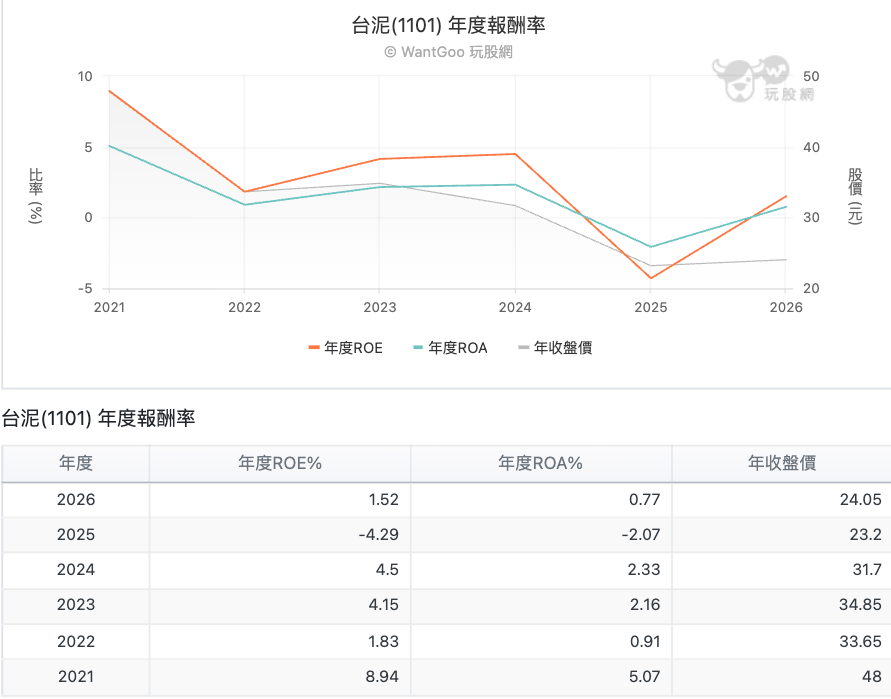Viewport: 891px width, 699px height.
Task: Click the 2023 label on chart x-axis
Action: pos(380,307)
